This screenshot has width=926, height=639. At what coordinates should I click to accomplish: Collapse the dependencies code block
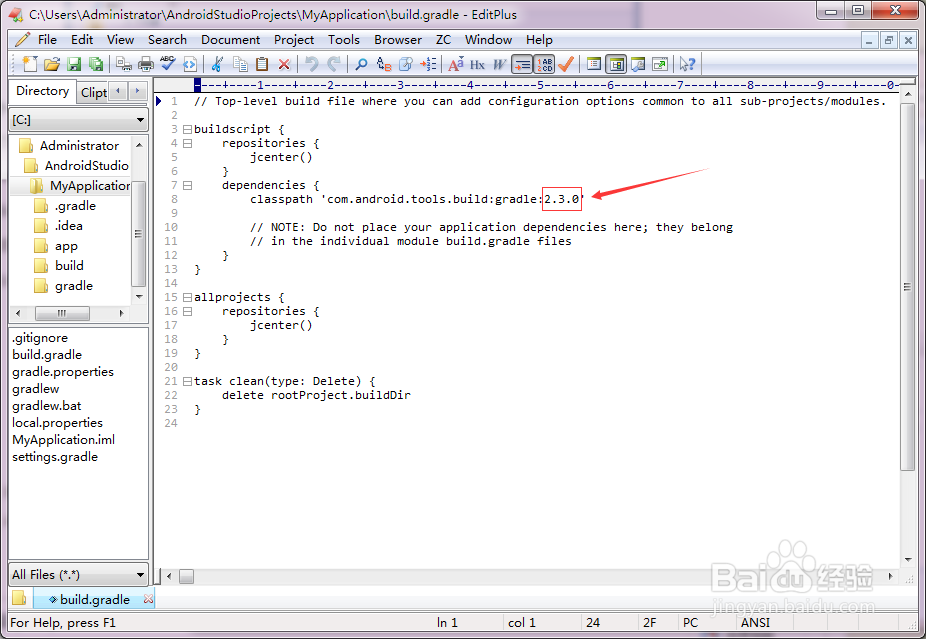188,185
